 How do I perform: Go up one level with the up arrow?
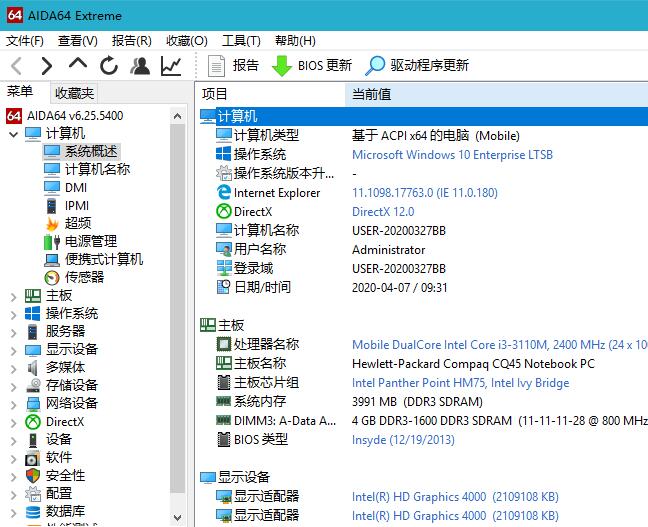[78, 65]
